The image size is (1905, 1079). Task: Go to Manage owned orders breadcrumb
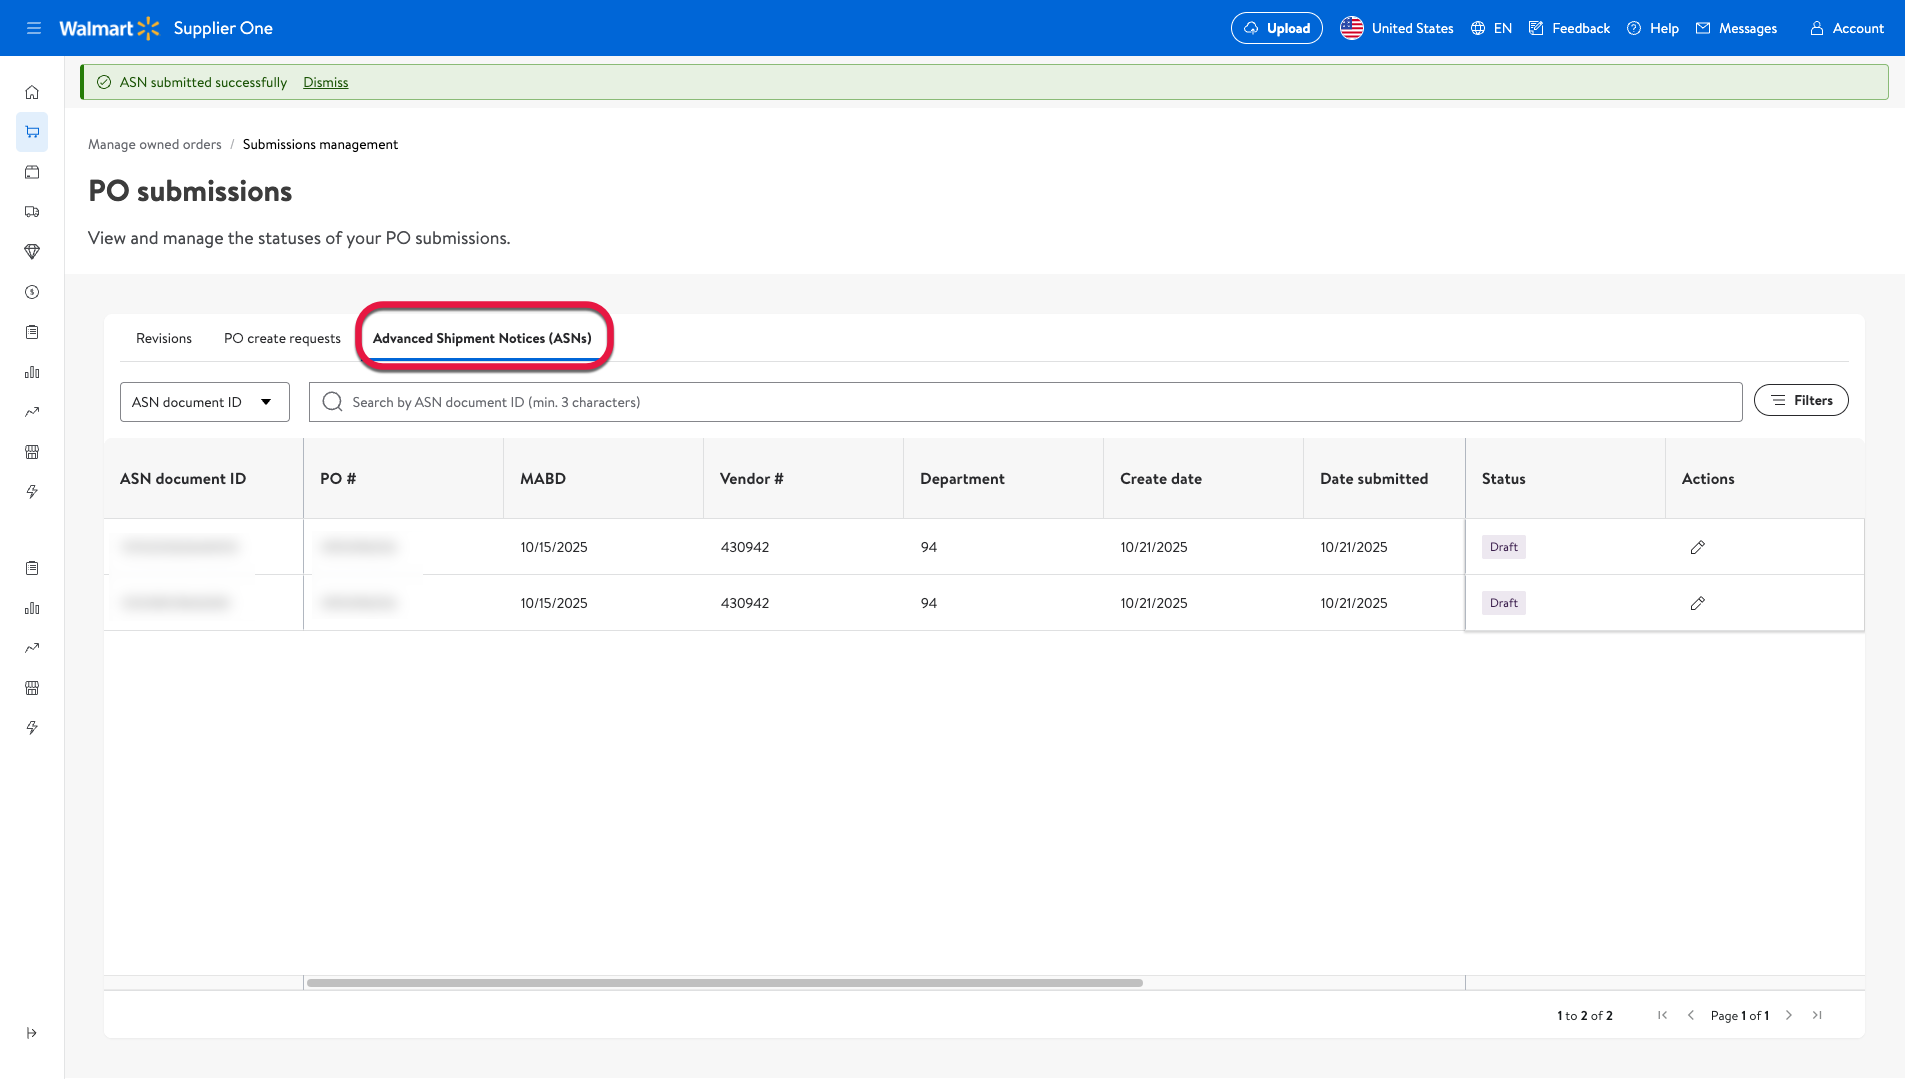(155, 145)
